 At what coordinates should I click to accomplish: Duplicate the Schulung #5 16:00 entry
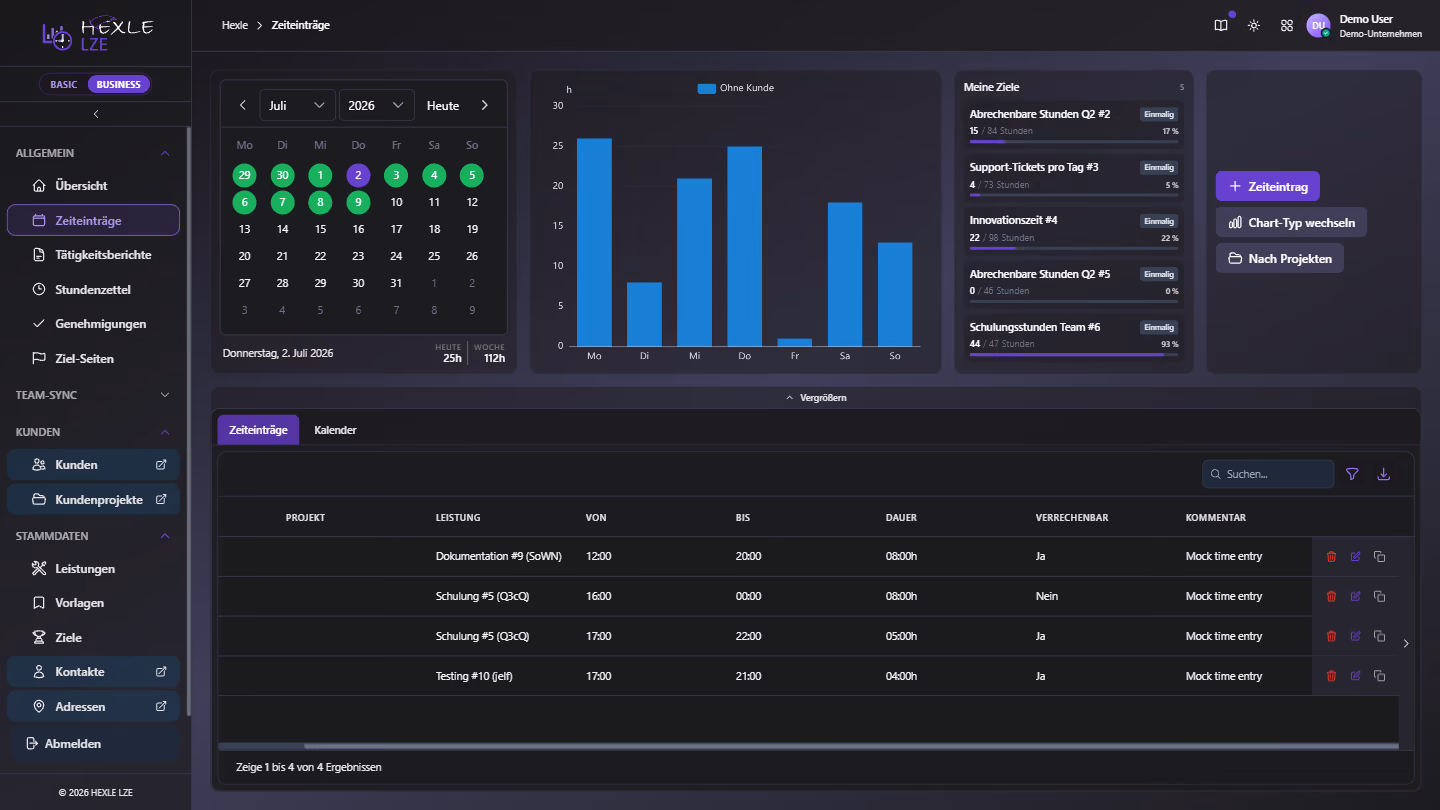[1379, 596]
